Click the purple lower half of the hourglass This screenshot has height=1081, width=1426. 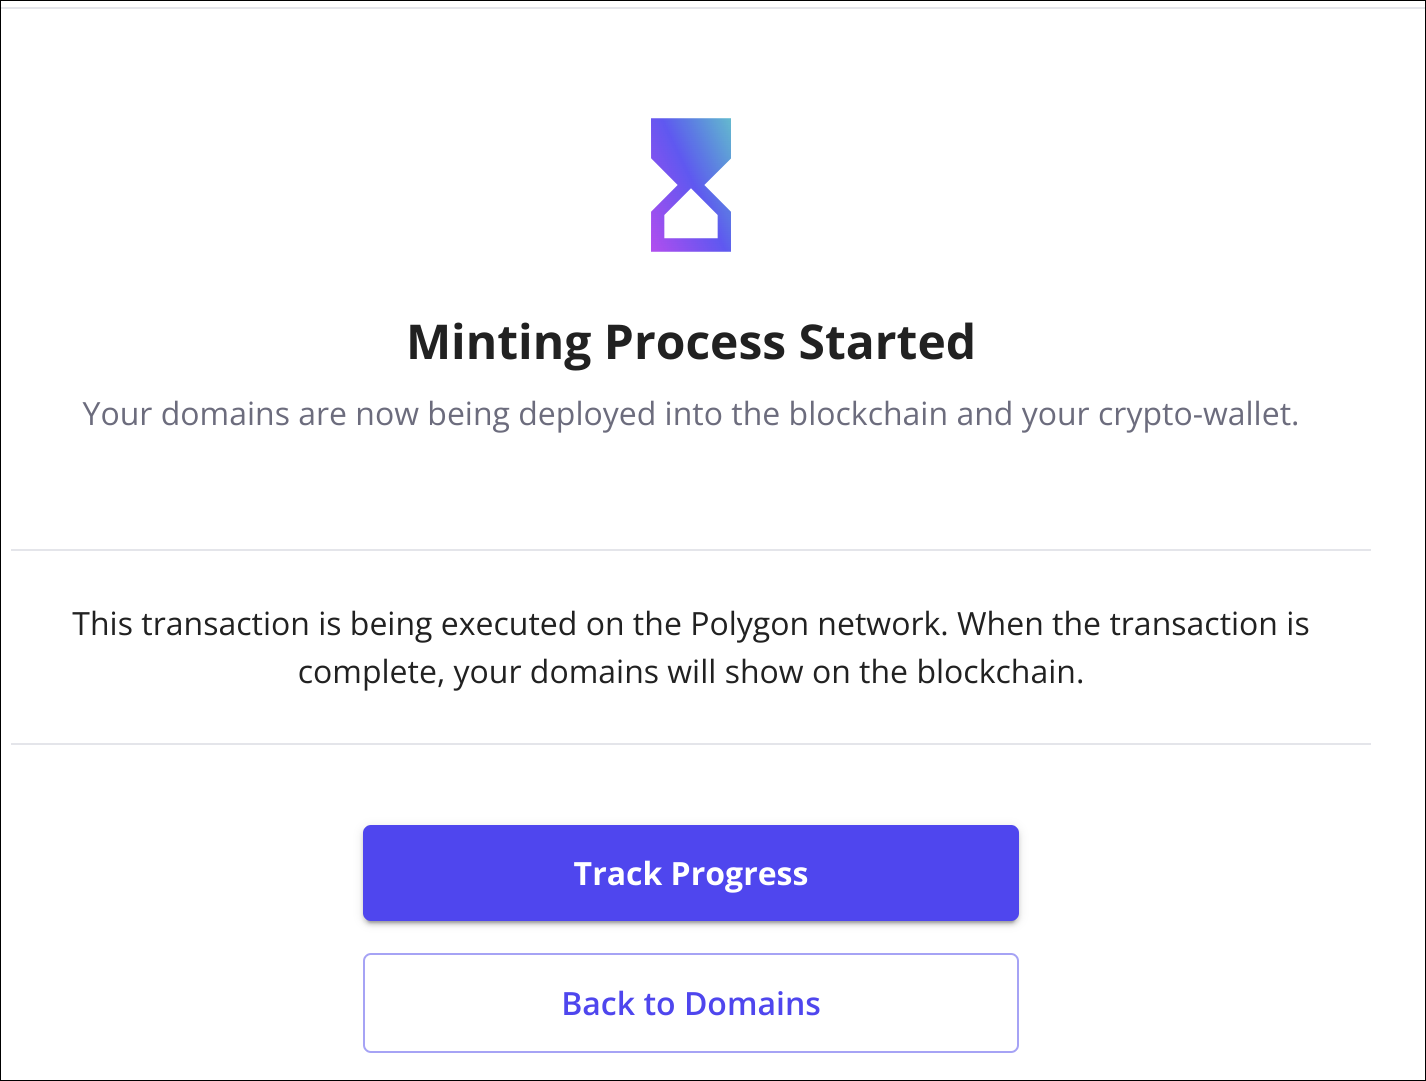point(691,219)
